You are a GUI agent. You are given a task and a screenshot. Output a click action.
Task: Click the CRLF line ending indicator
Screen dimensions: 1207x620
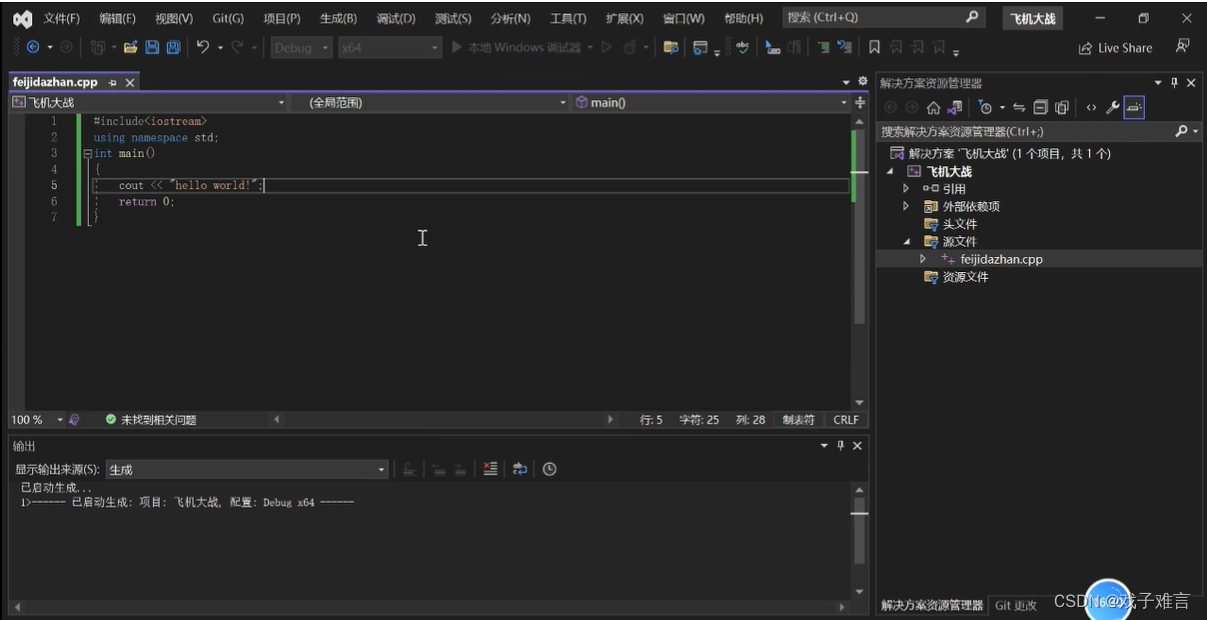[x=846, y=420]
